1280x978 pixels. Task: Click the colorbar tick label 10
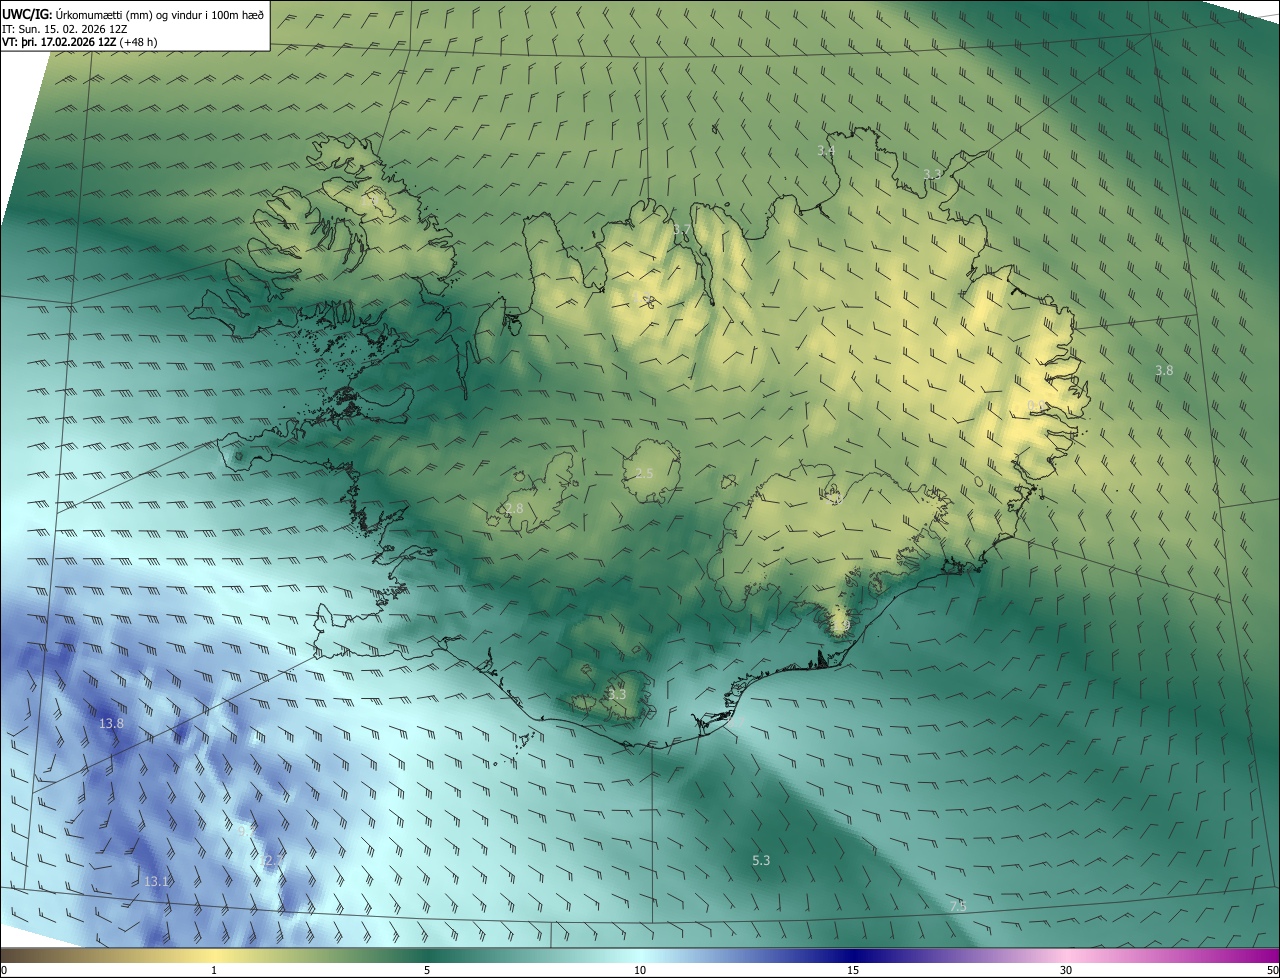tap(640, 970)
